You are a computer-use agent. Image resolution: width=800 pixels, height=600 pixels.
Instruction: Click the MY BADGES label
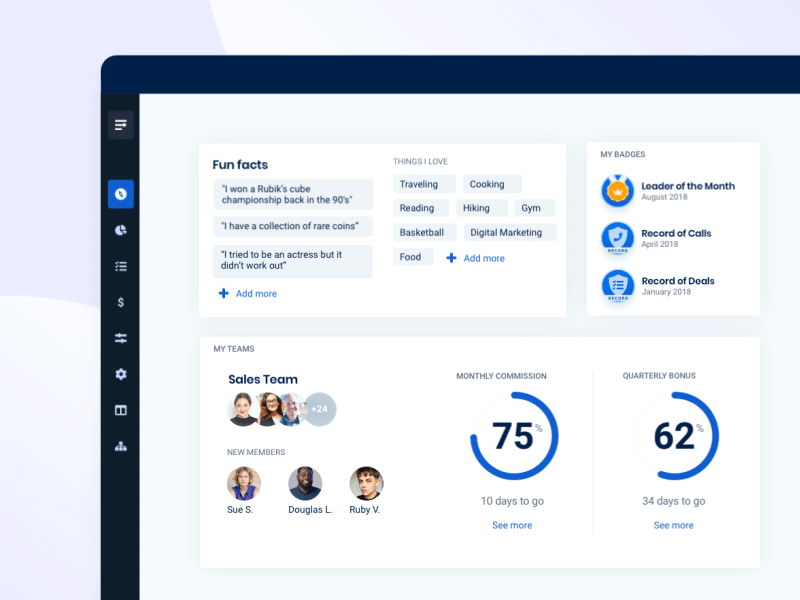coord(622,154)
